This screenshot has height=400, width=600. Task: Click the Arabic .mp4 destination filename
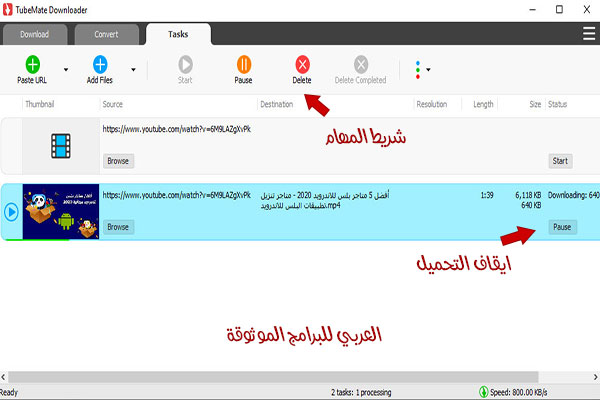click(324, 200)
